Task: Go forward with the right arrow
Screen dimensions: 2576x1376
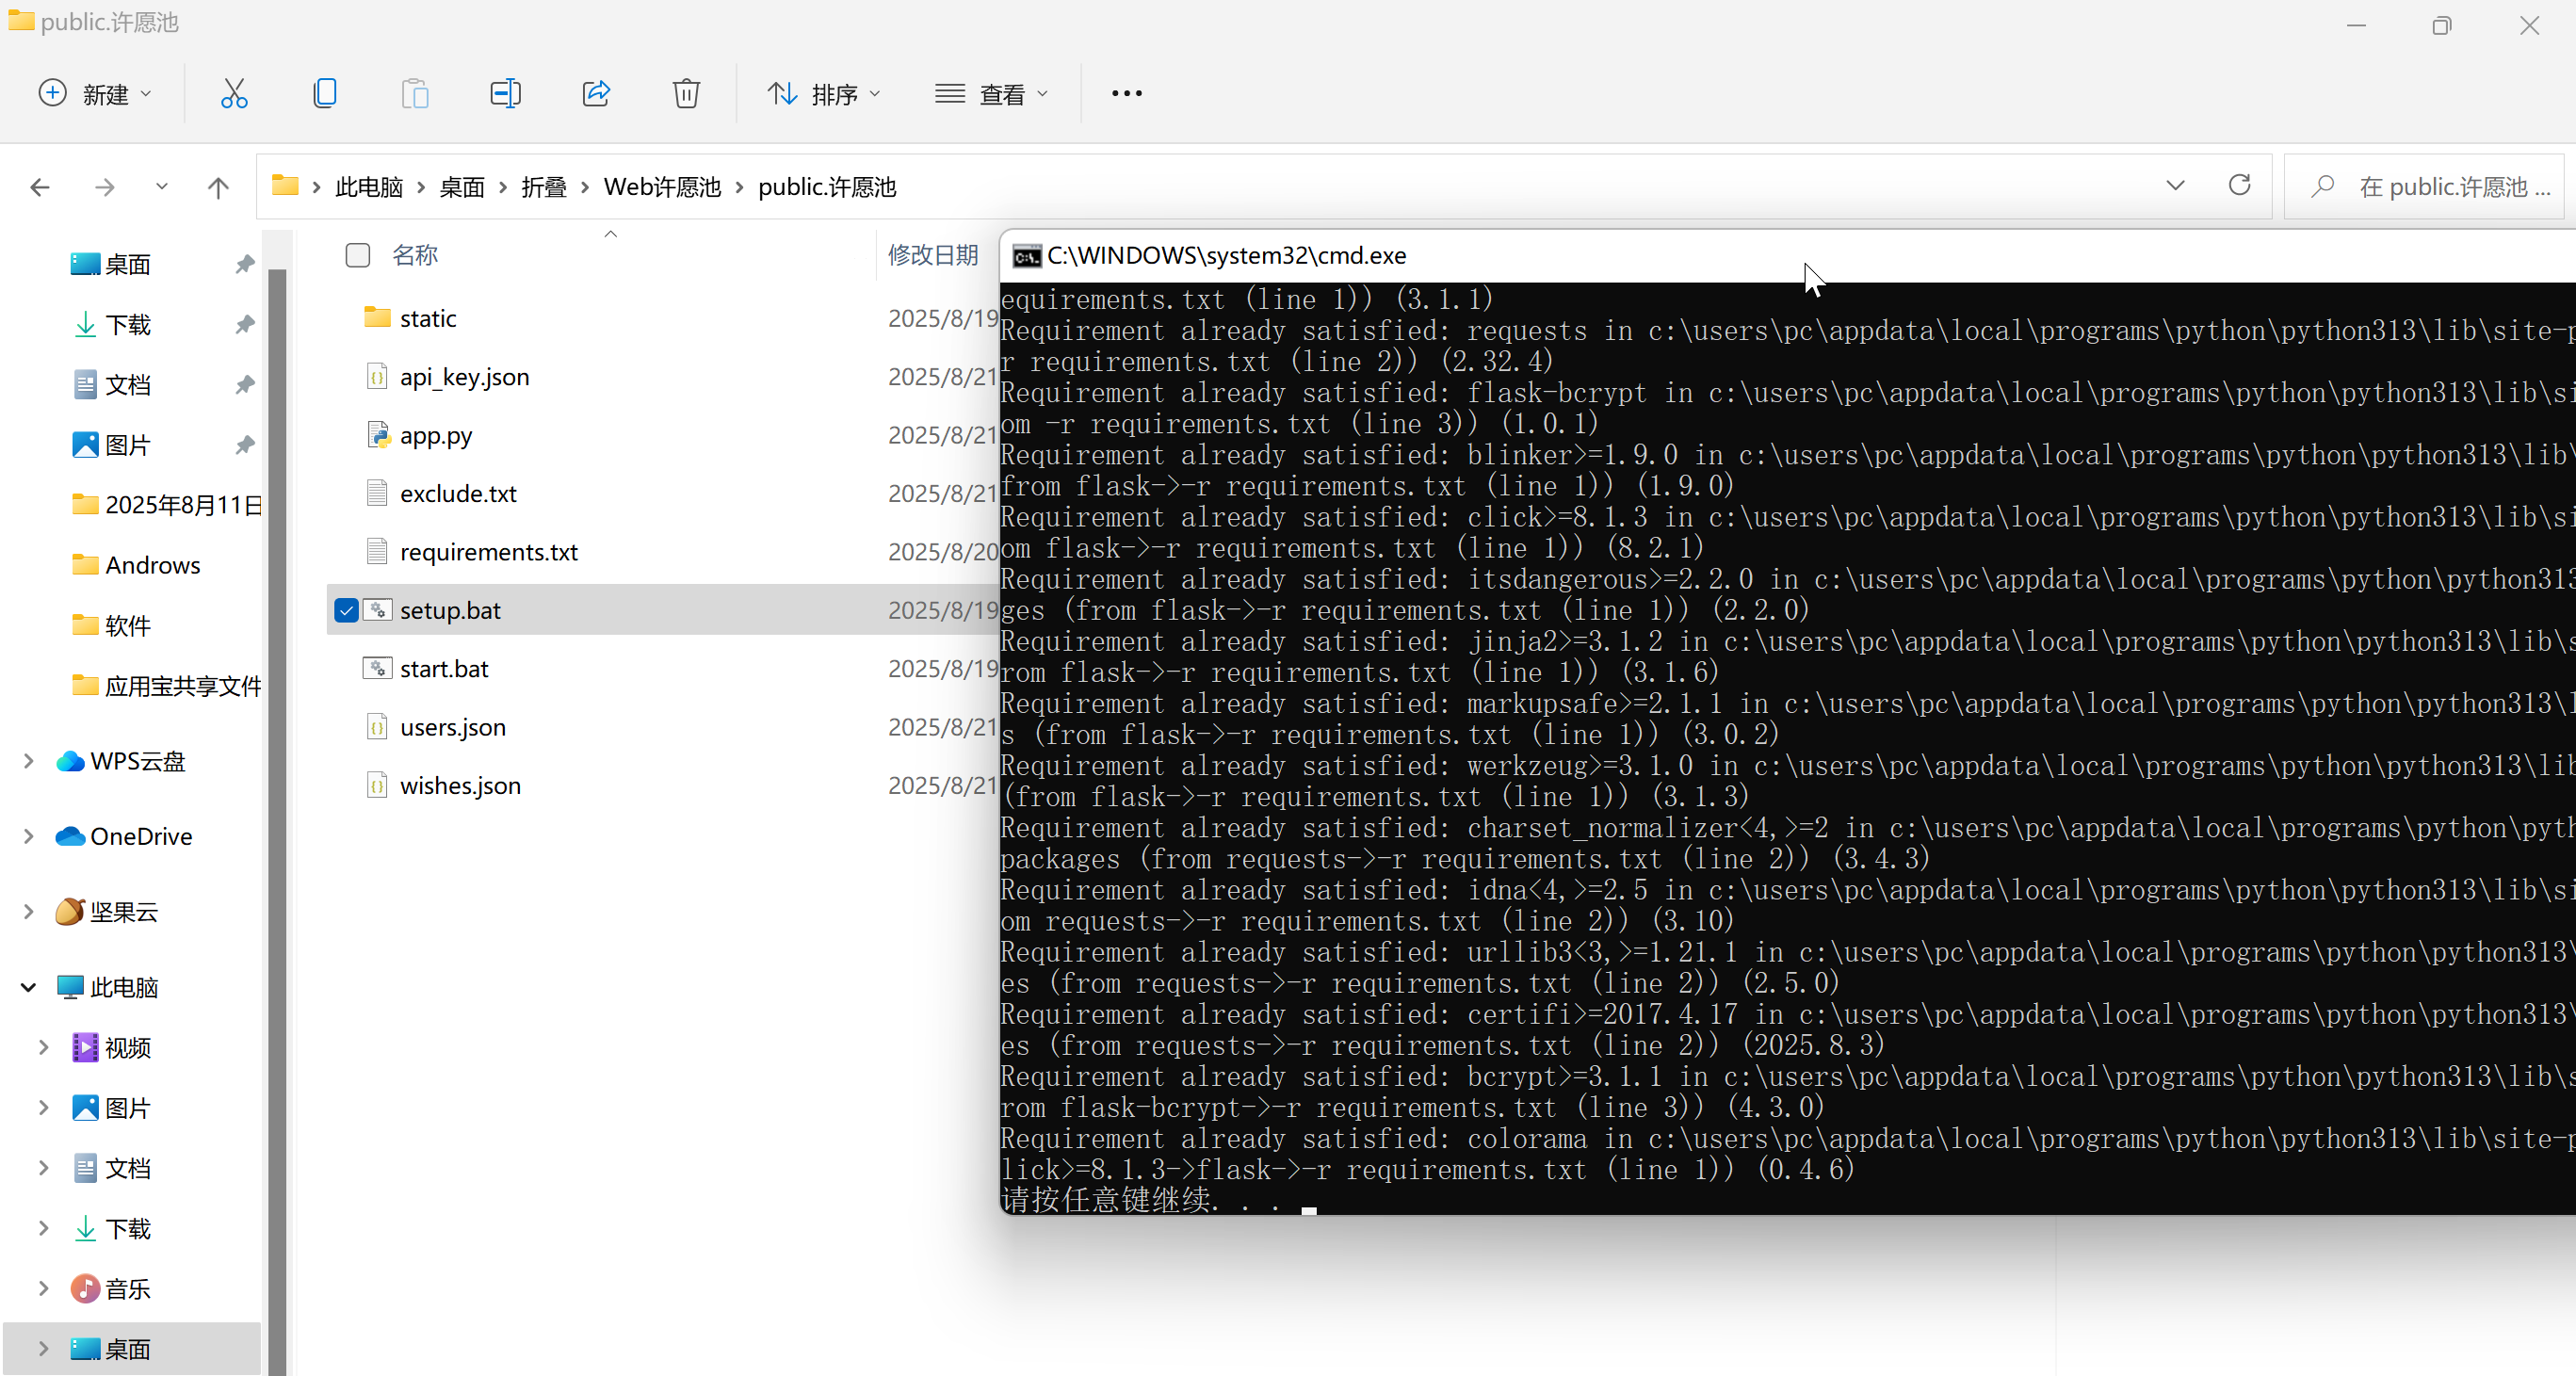Action: 104,187
